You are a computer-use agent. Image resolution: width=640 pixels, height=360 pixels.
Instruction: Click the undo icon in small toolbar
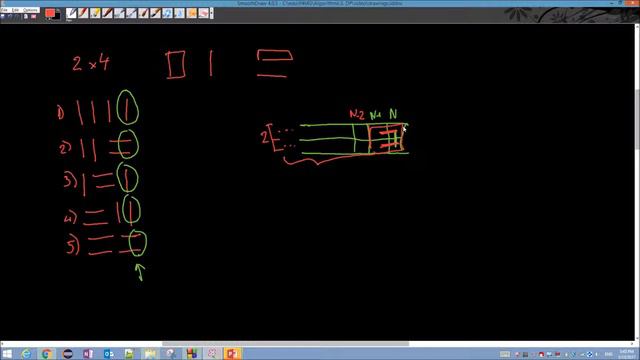click(x=10, y=16)
